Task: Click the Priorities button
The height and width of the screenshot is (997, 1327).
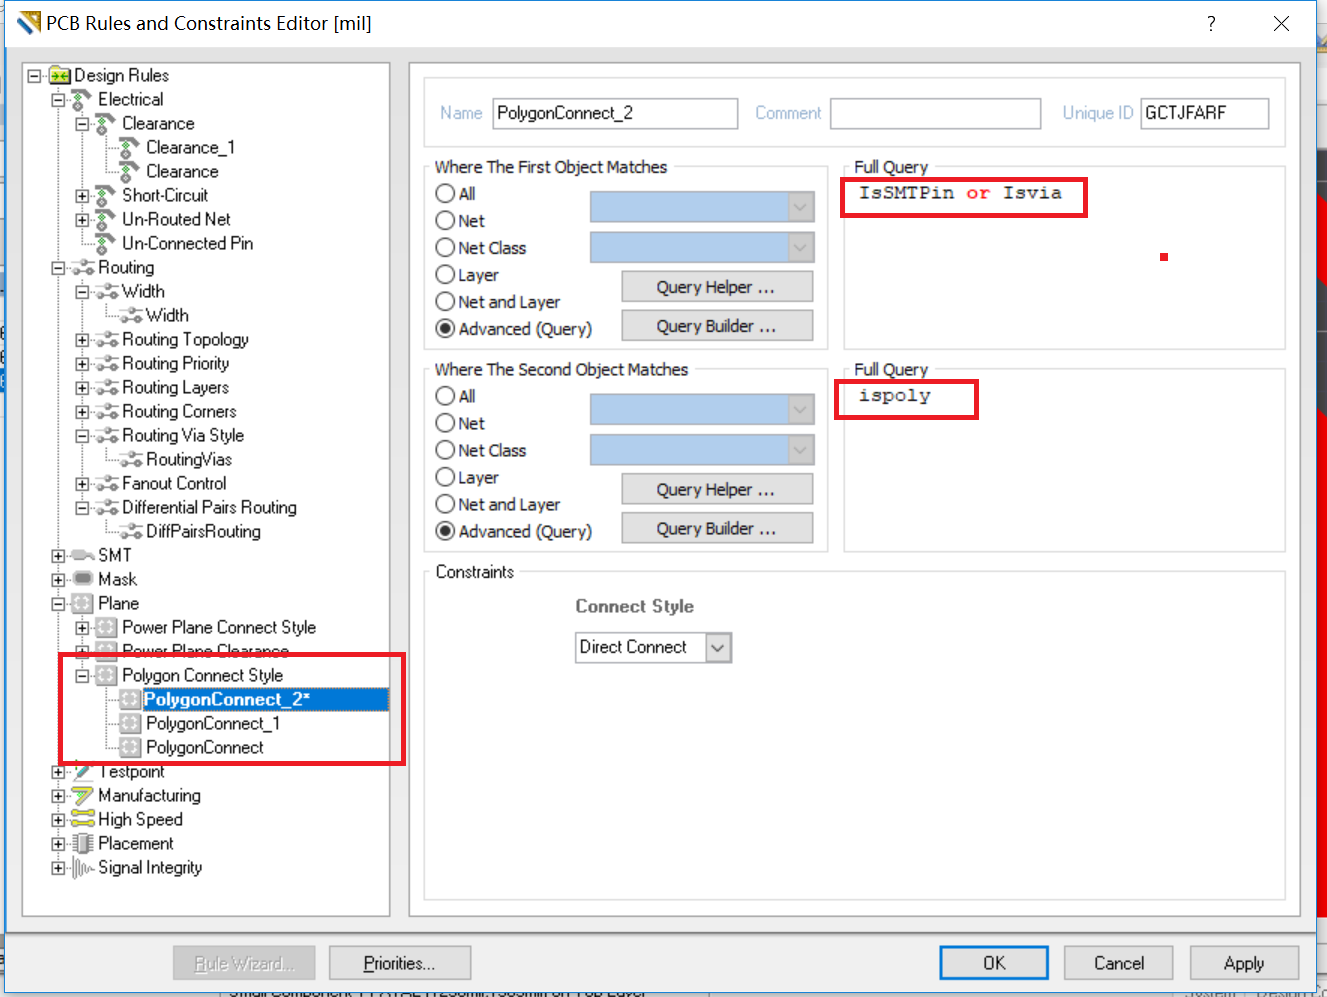Action: 399,964
